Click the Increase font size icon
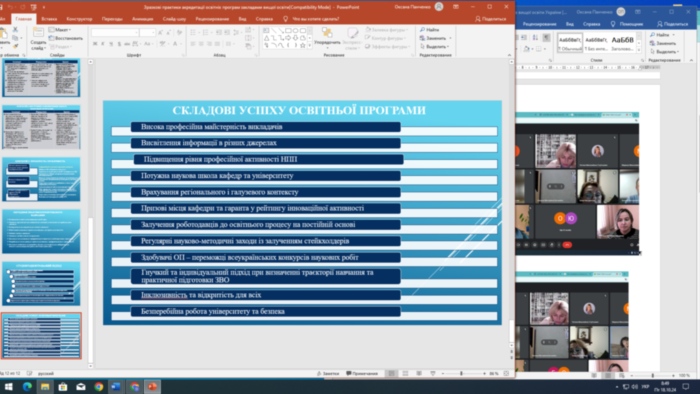The width and height of the screenshot is (700, 394). pyautogui.click(x=161, y=33)
